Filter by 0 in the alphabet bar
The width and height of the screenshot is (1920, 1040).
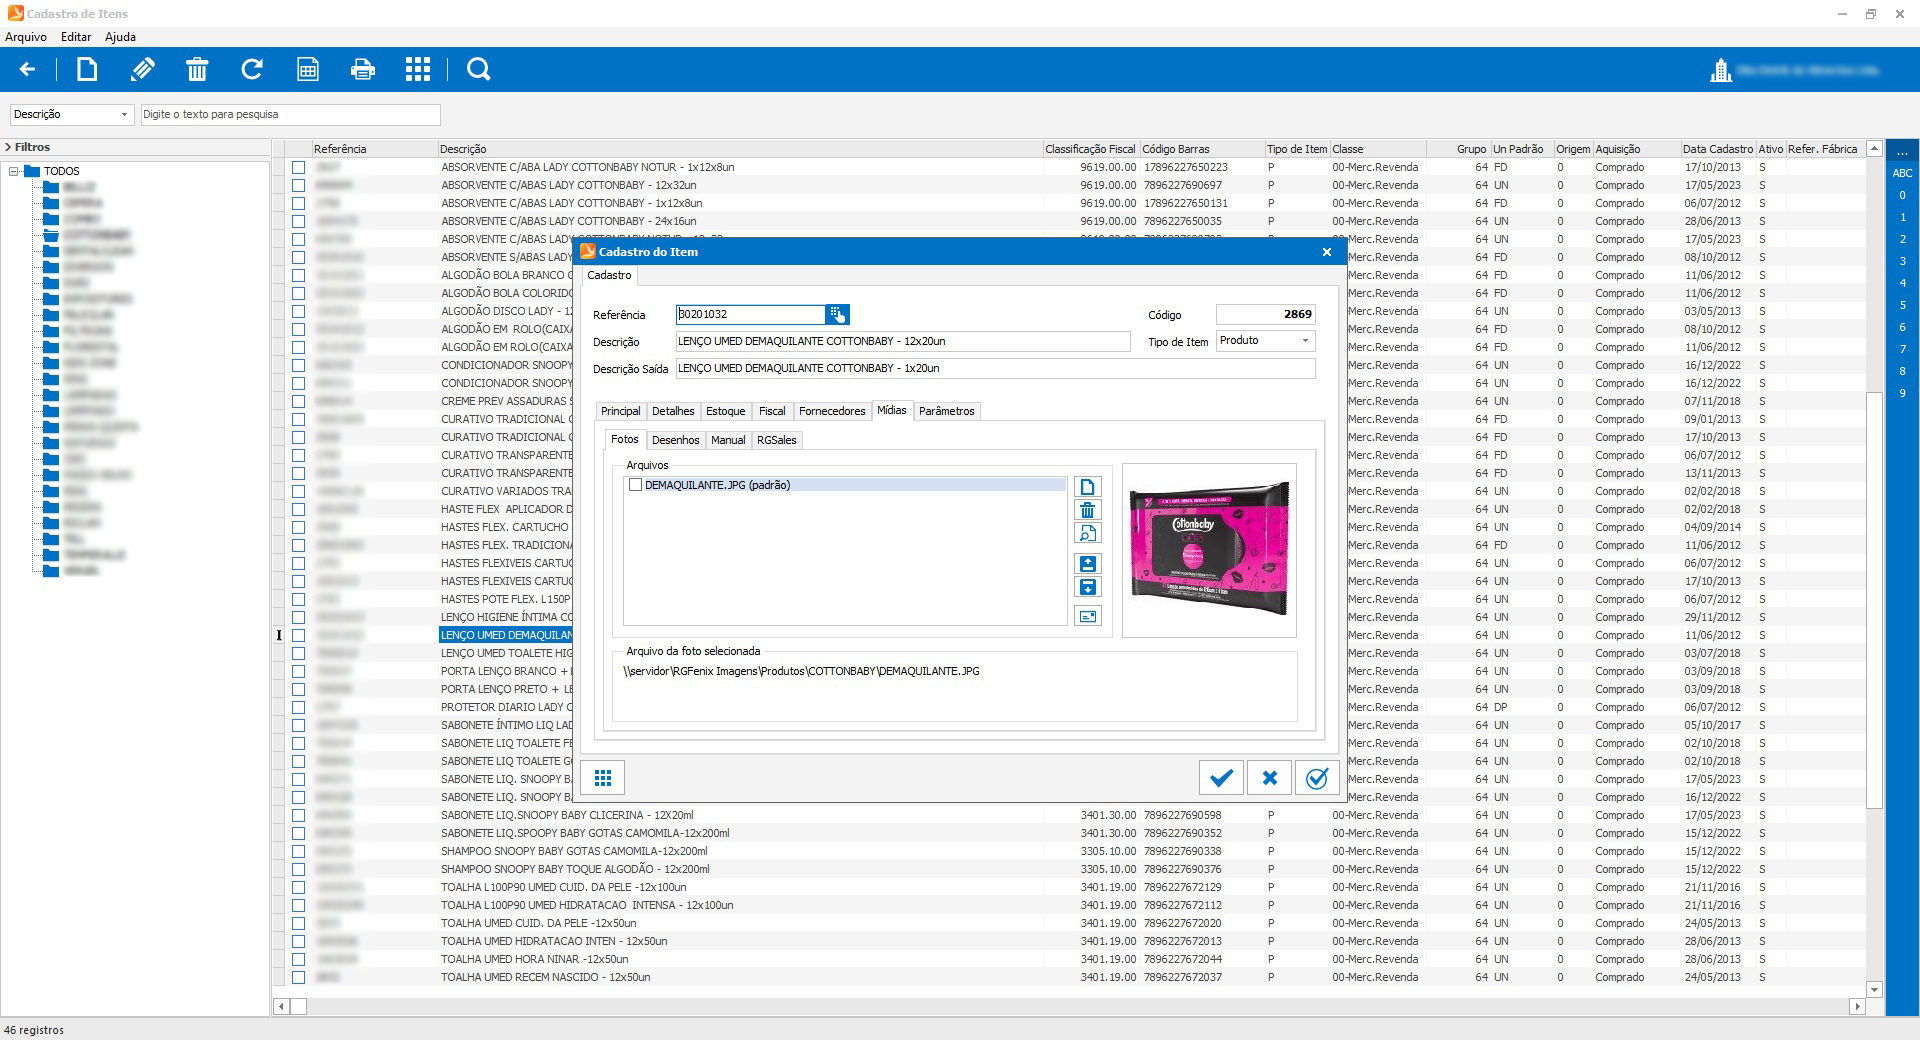1902,195
